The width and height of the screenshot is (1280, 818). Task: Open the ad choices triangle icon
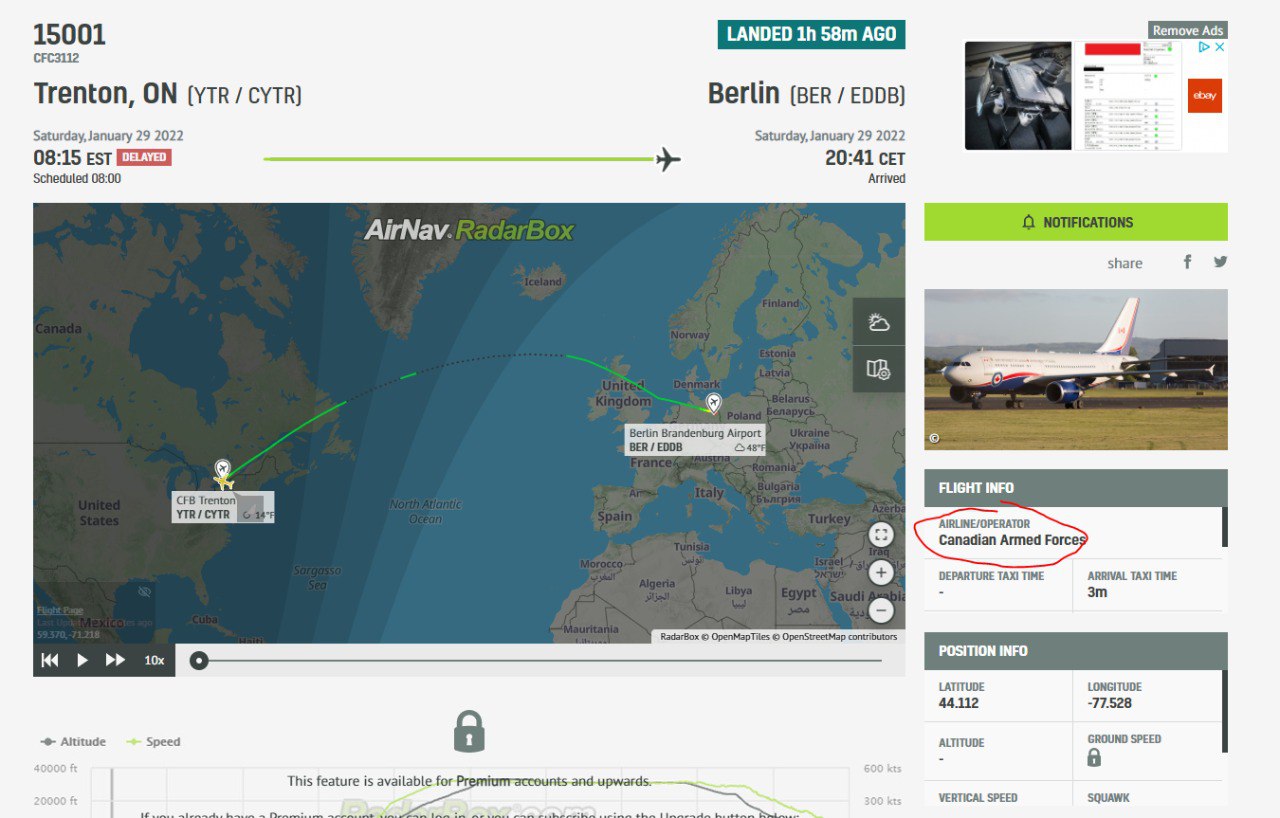(1205, 47)
